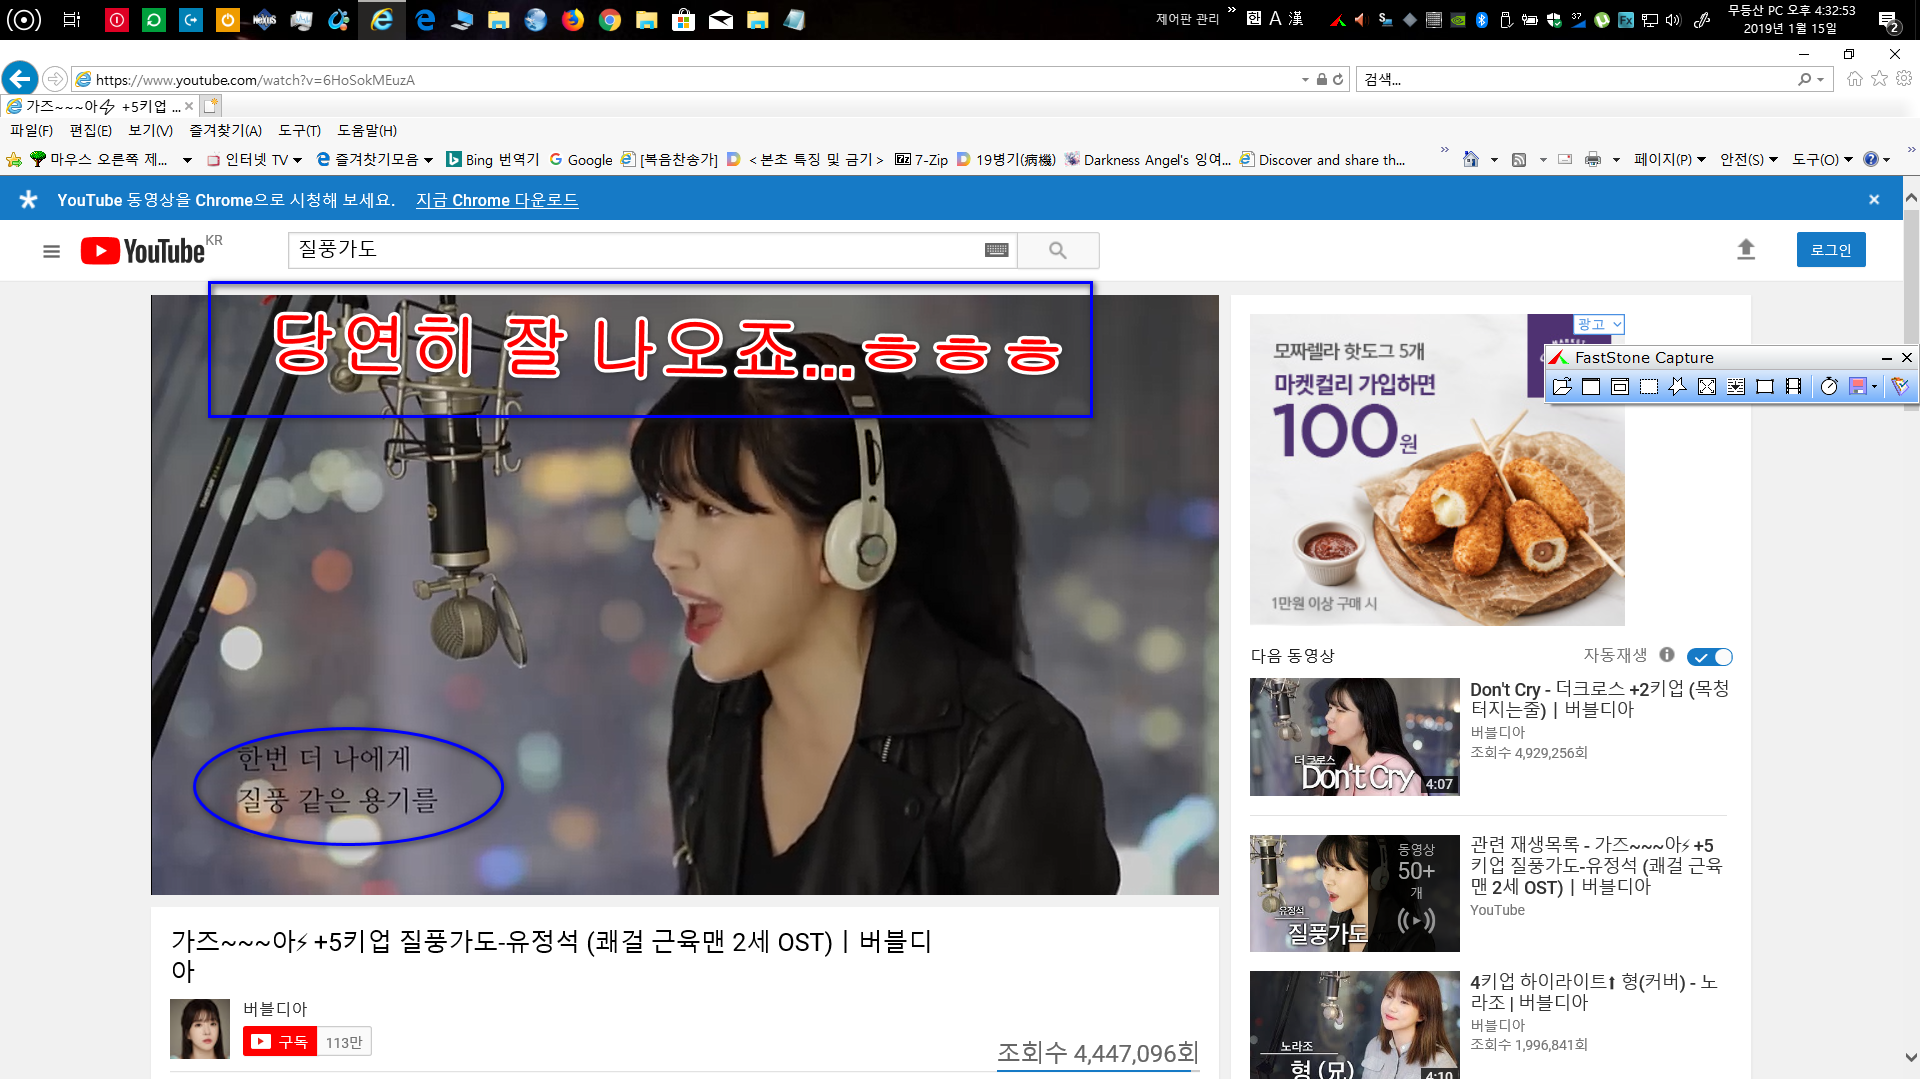The width and height of the screenshot is (1920, 1080).
Task: Open FastStone settings icon
Action: 1900,386
